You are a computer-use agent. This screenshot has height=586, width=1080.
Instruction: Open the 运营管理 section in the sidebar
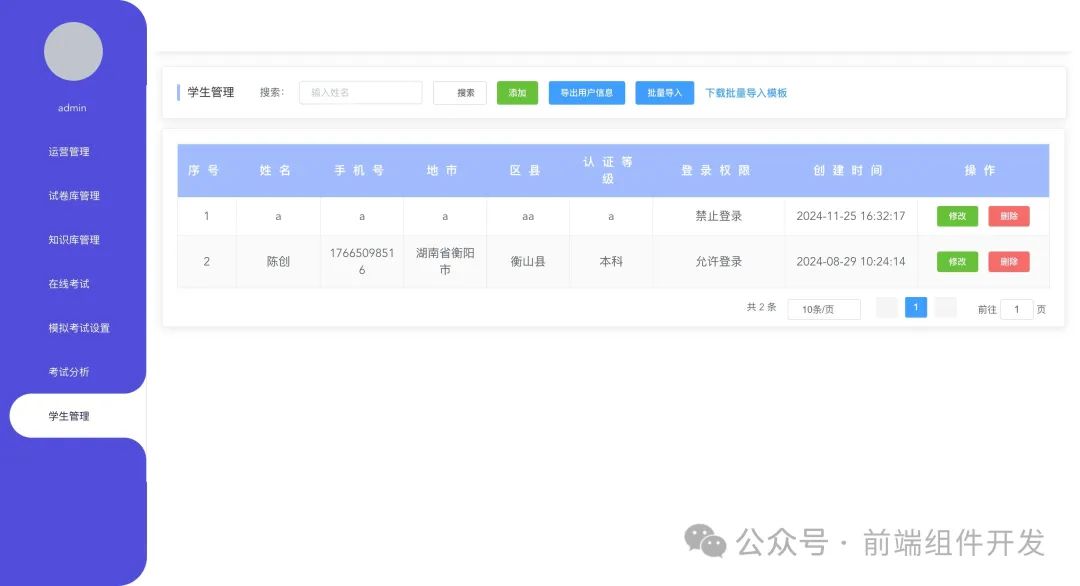click(71, 151)
